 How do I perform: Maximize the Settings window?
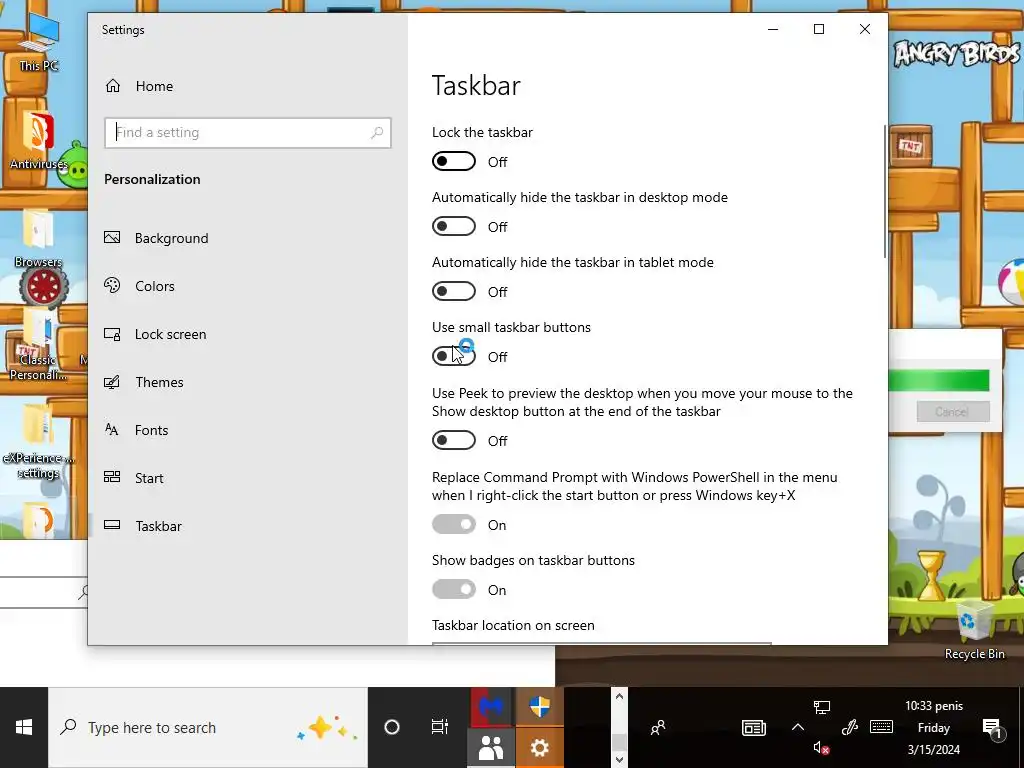pyautogui.click(x=819, y=29)
